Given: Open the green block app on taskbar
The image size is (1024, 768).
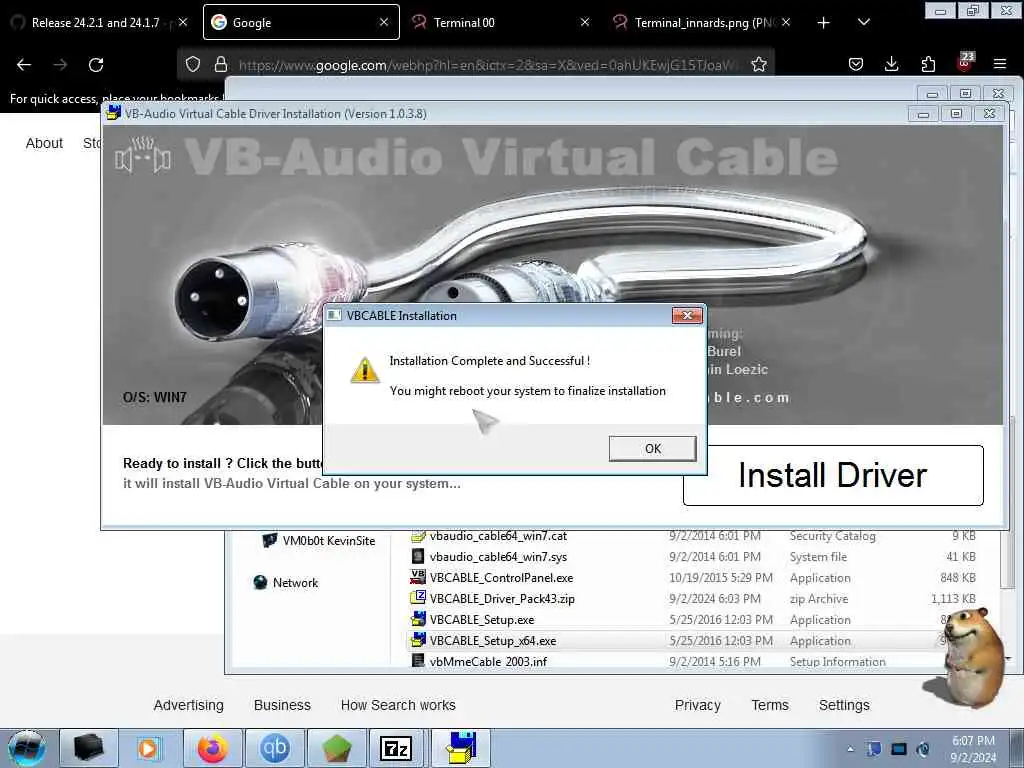Looking at the screenshot, I should click(x=336, y=748).
